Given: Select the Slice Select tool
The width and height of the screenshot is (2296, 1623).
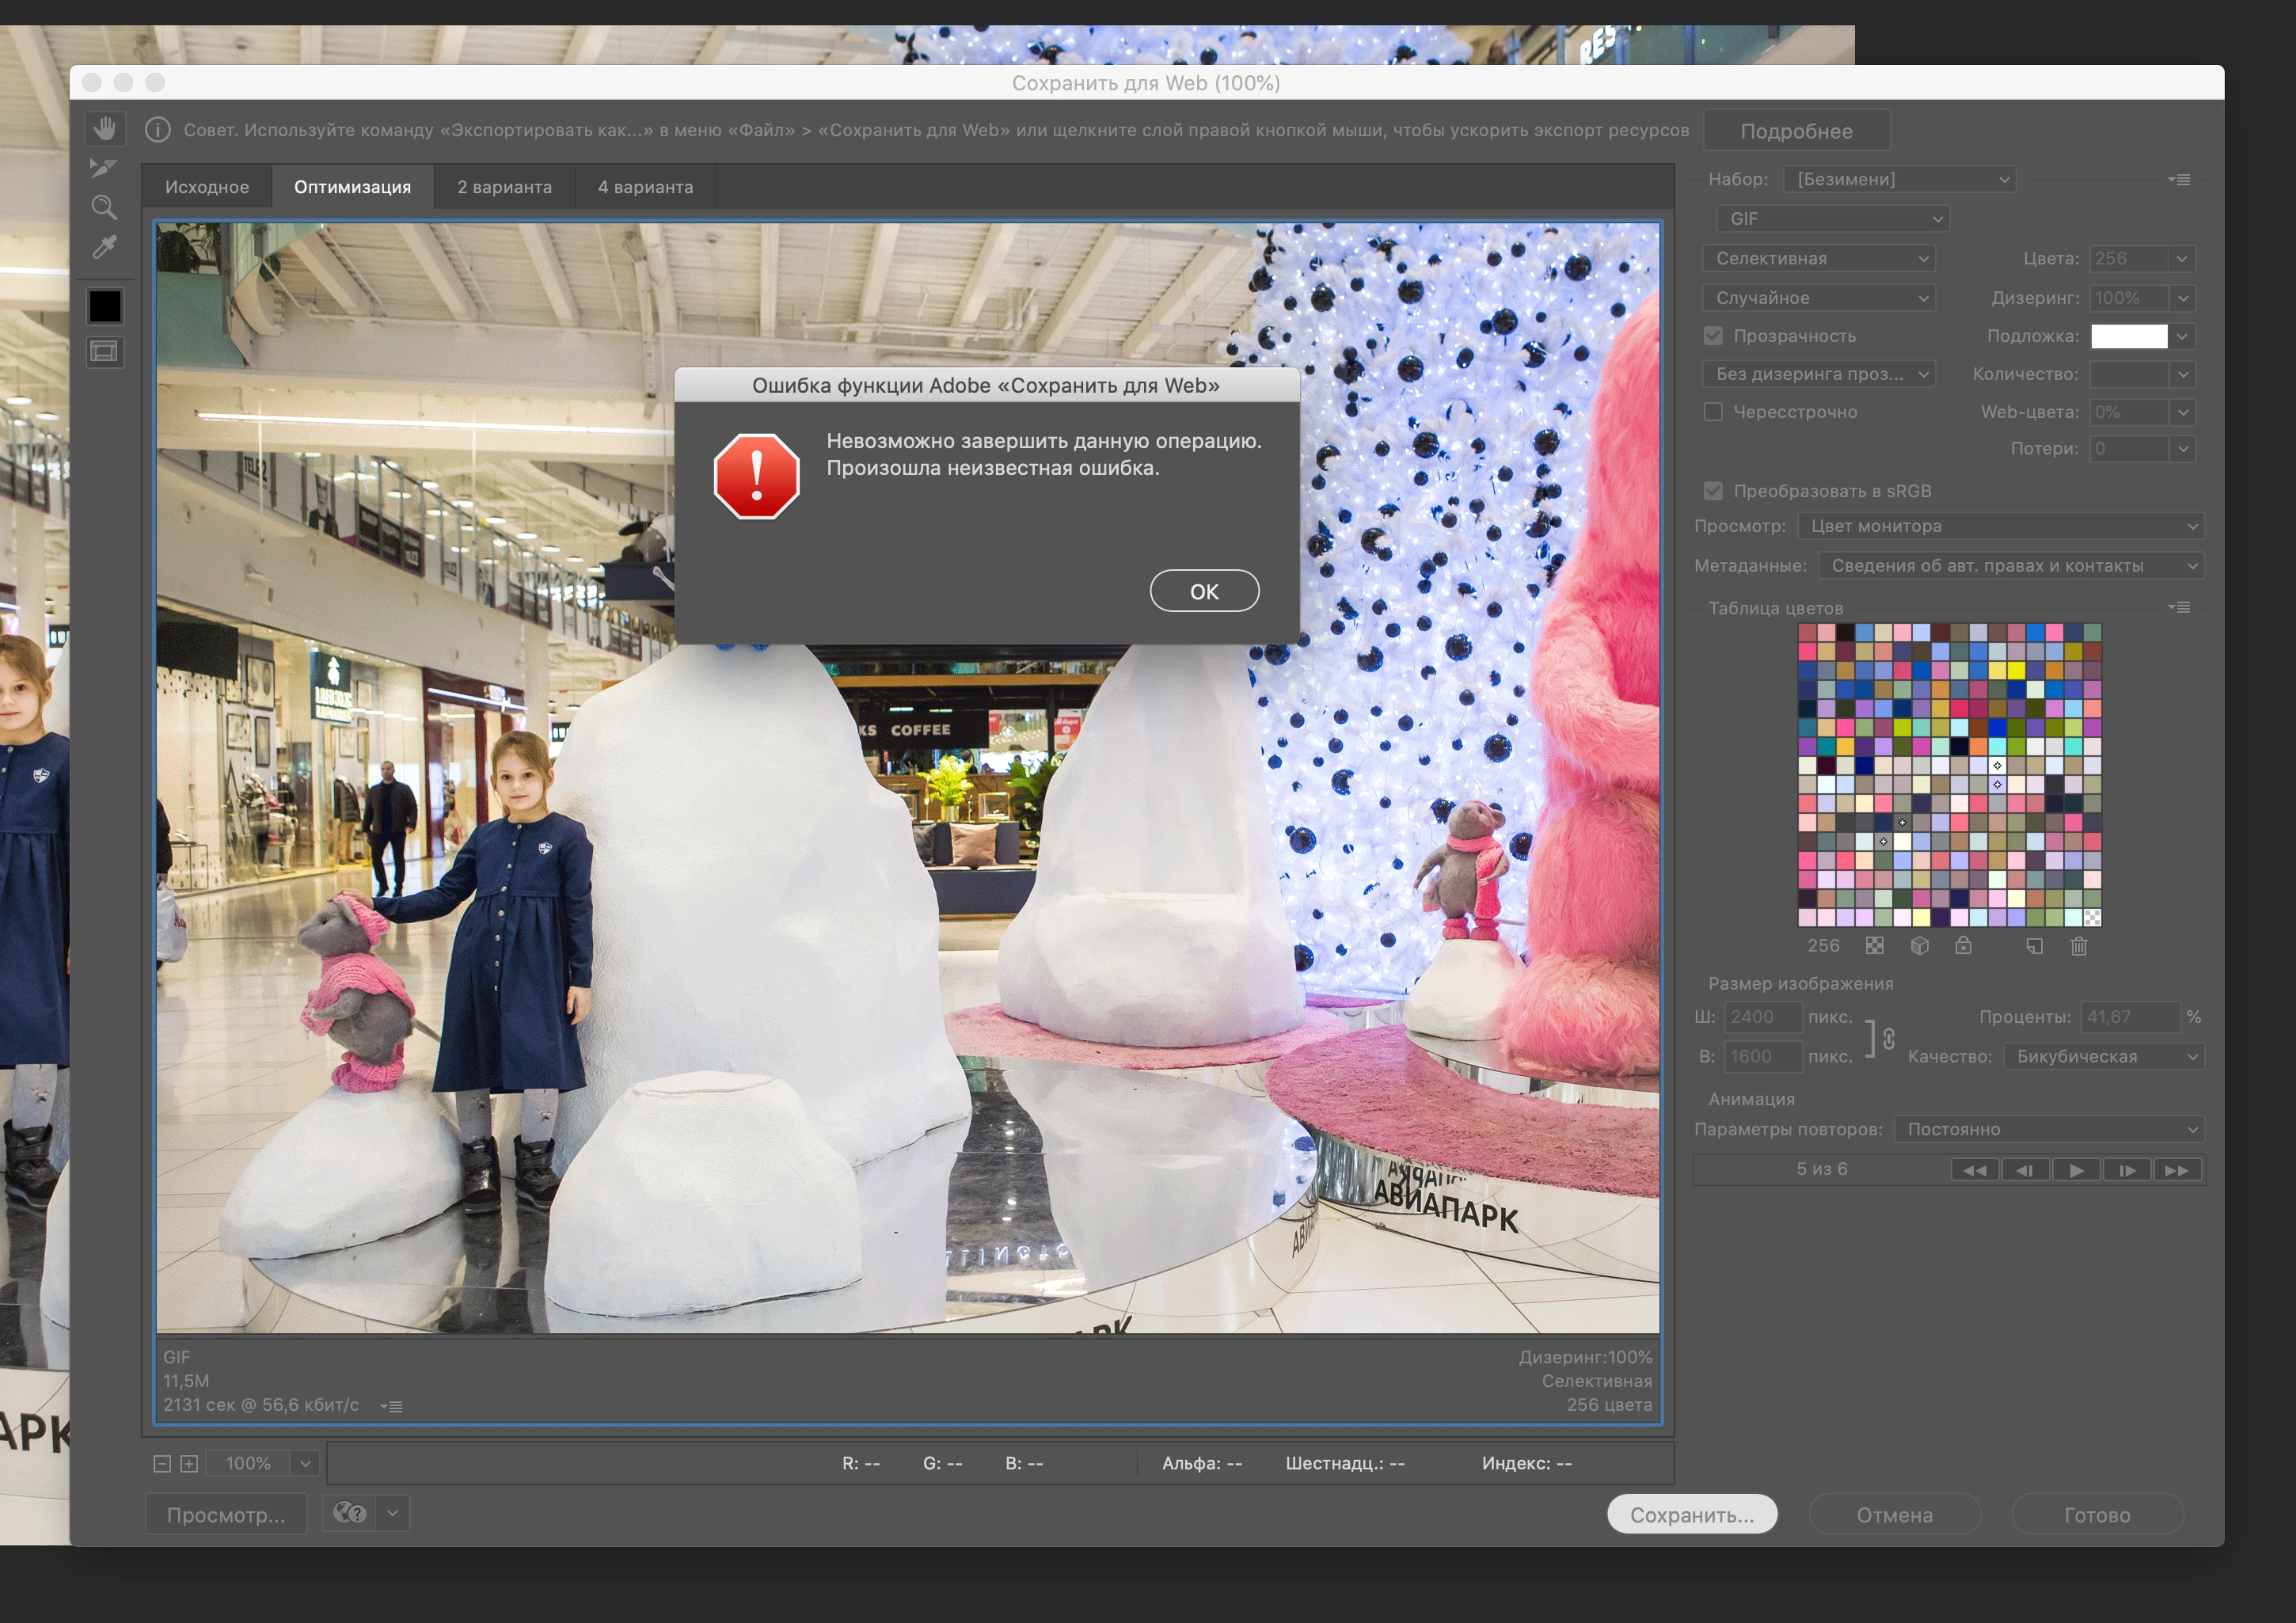Looking at the screenshot, I should [x=104, y=168].
